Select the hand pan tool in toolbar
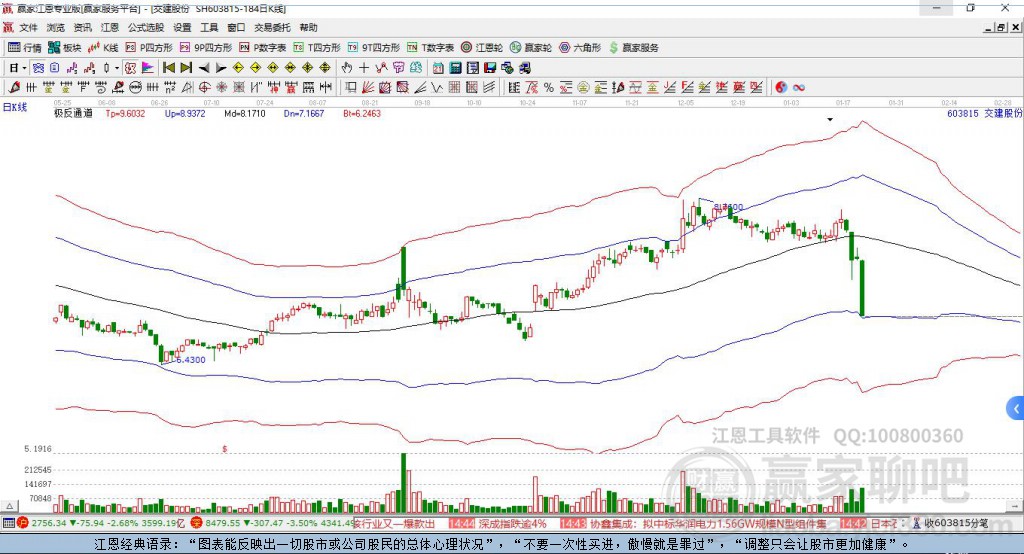The height and width of the screenshot is (554, 1024). coord(346,68)
